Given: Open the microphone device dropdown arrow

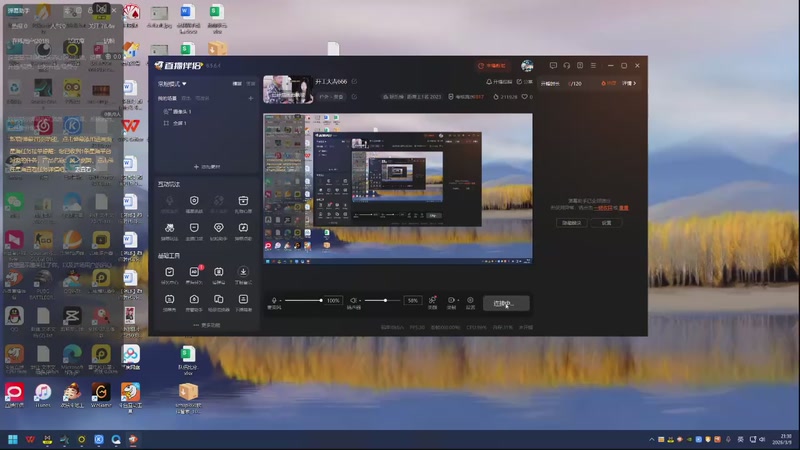Looking at the screenshot, I should tap(280, 301).
